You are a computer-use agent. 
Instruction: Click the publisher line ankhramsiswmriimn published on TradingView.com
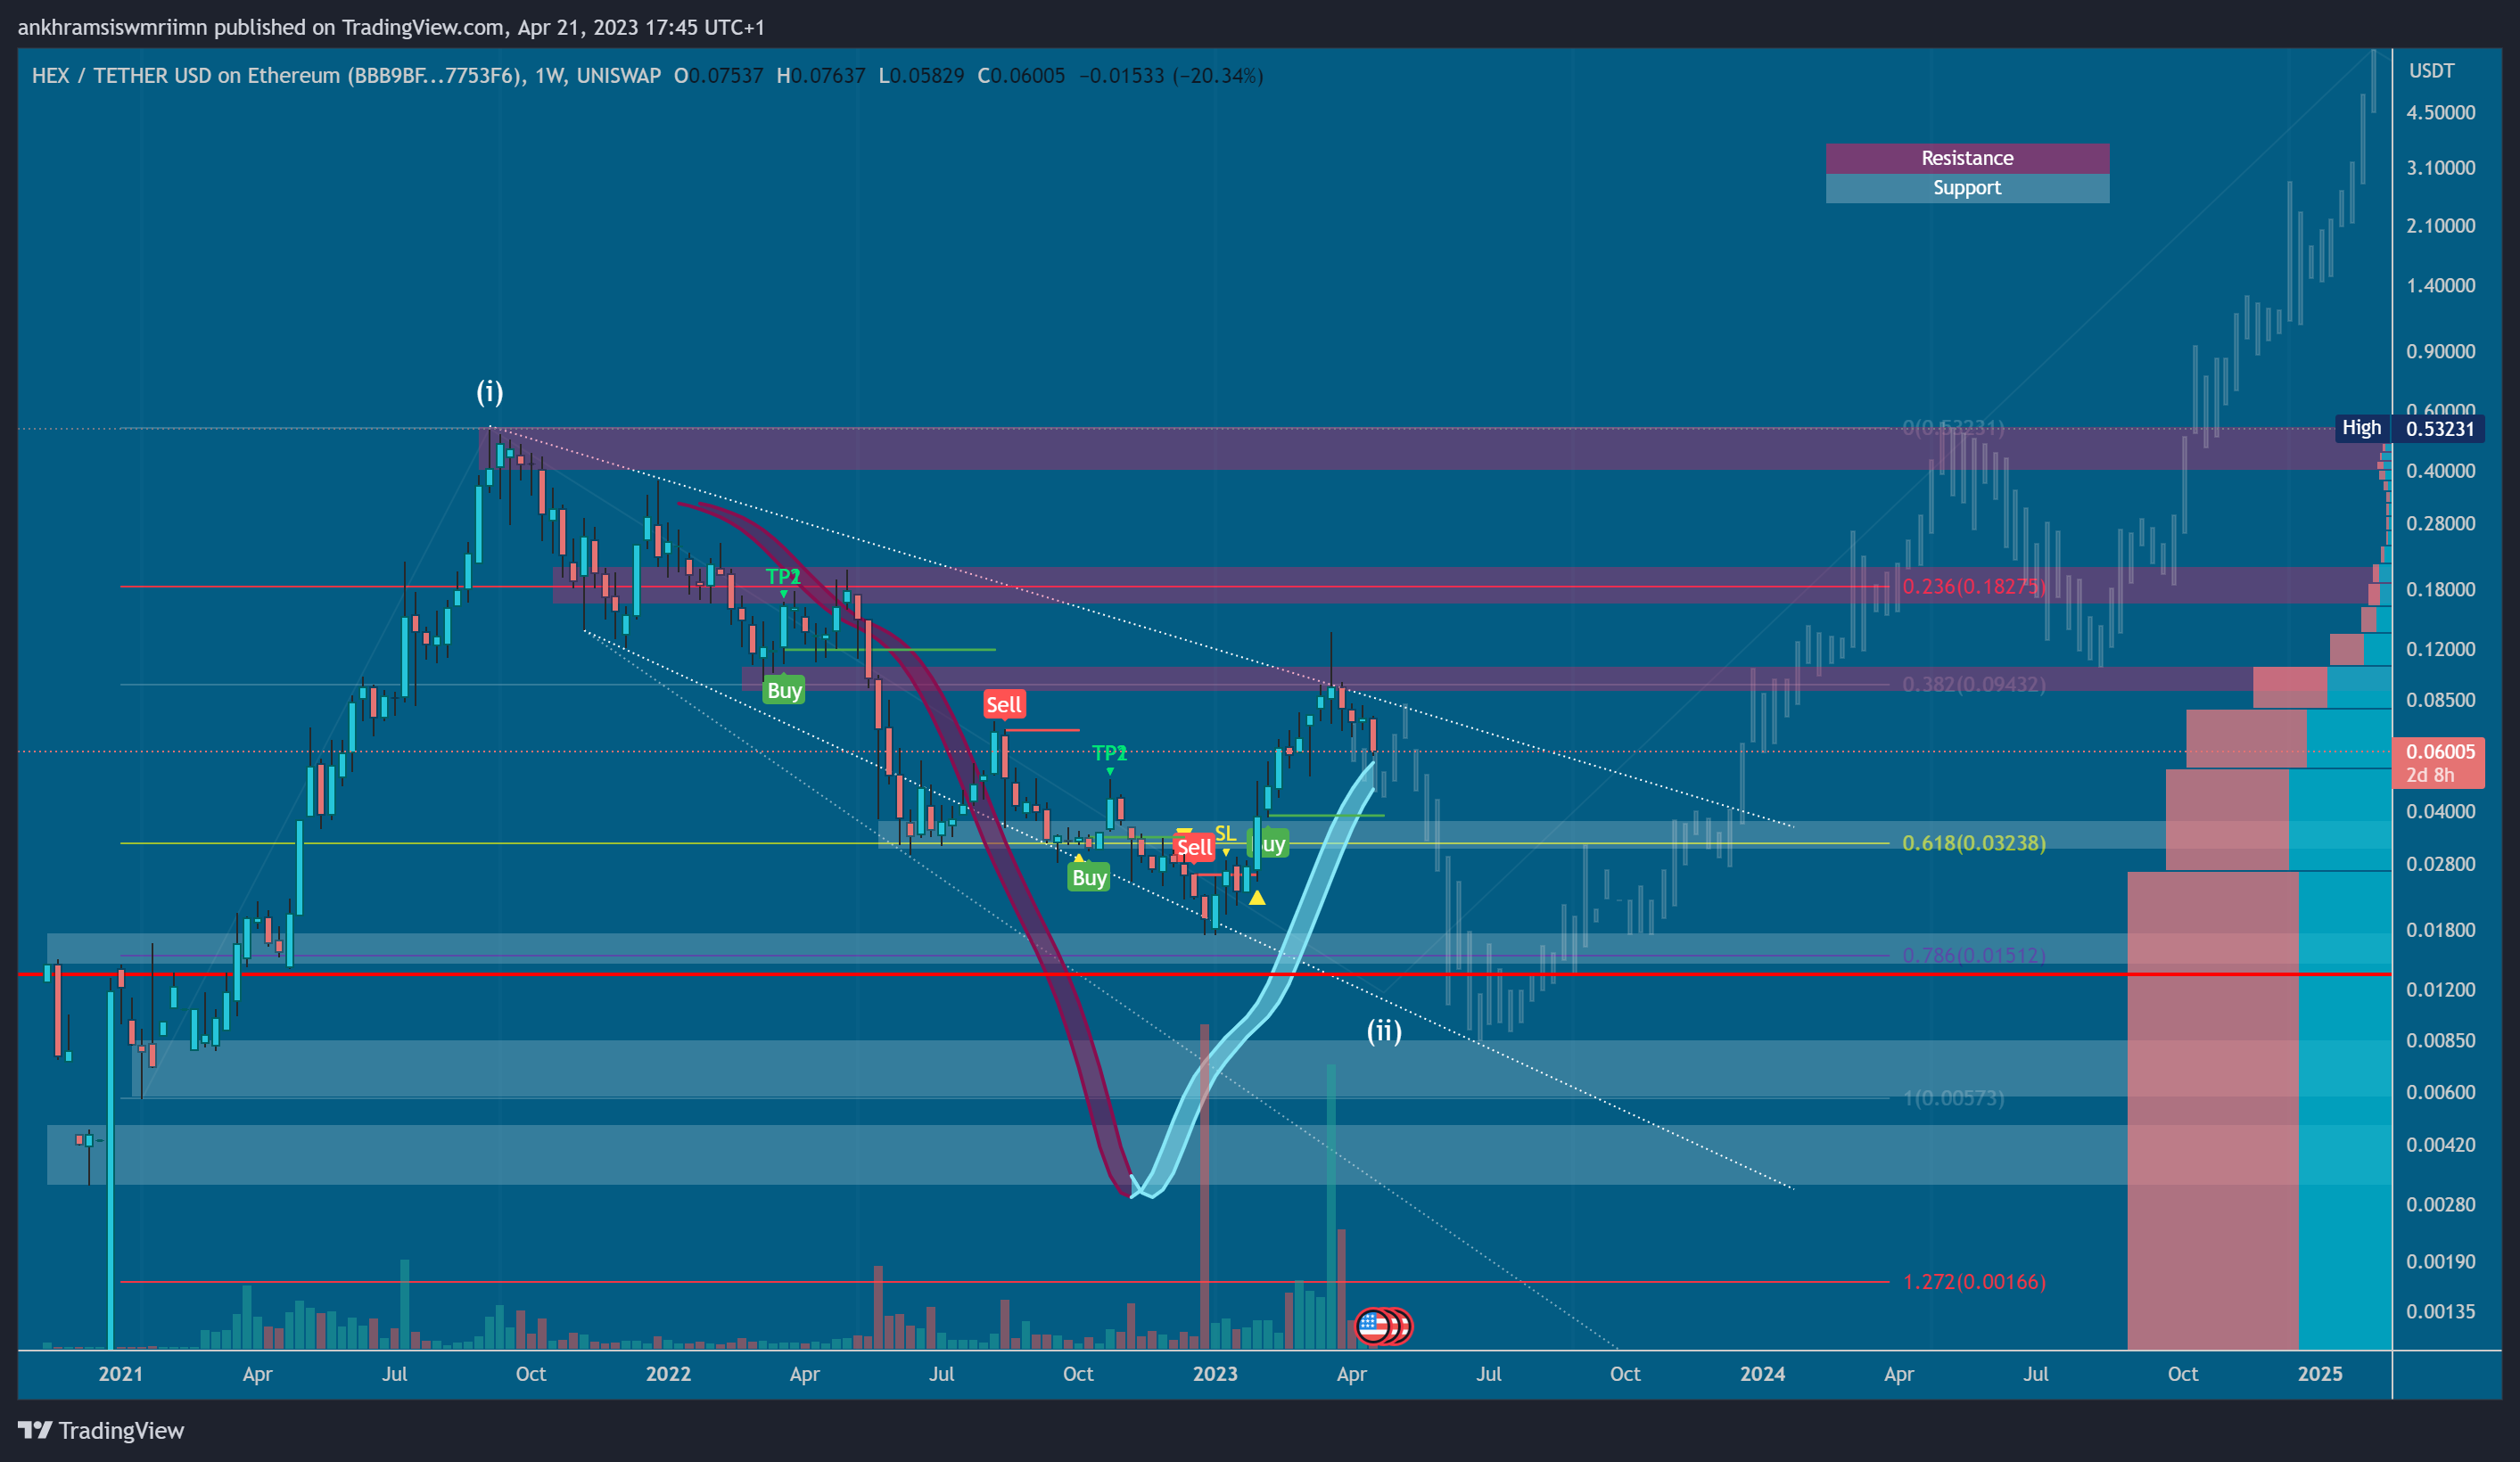point(391,27)
